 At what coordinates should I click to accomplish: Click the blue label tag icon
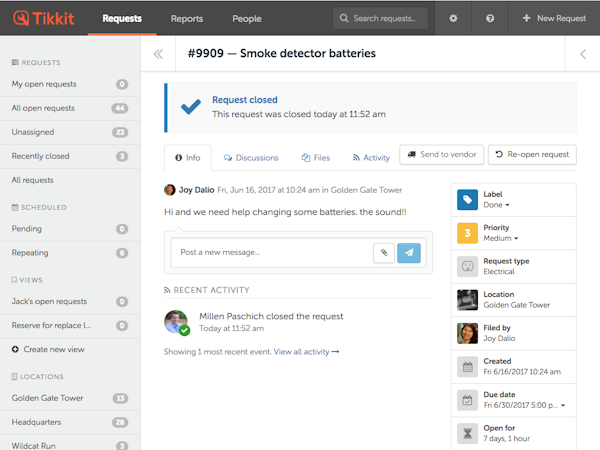[467, 200]
